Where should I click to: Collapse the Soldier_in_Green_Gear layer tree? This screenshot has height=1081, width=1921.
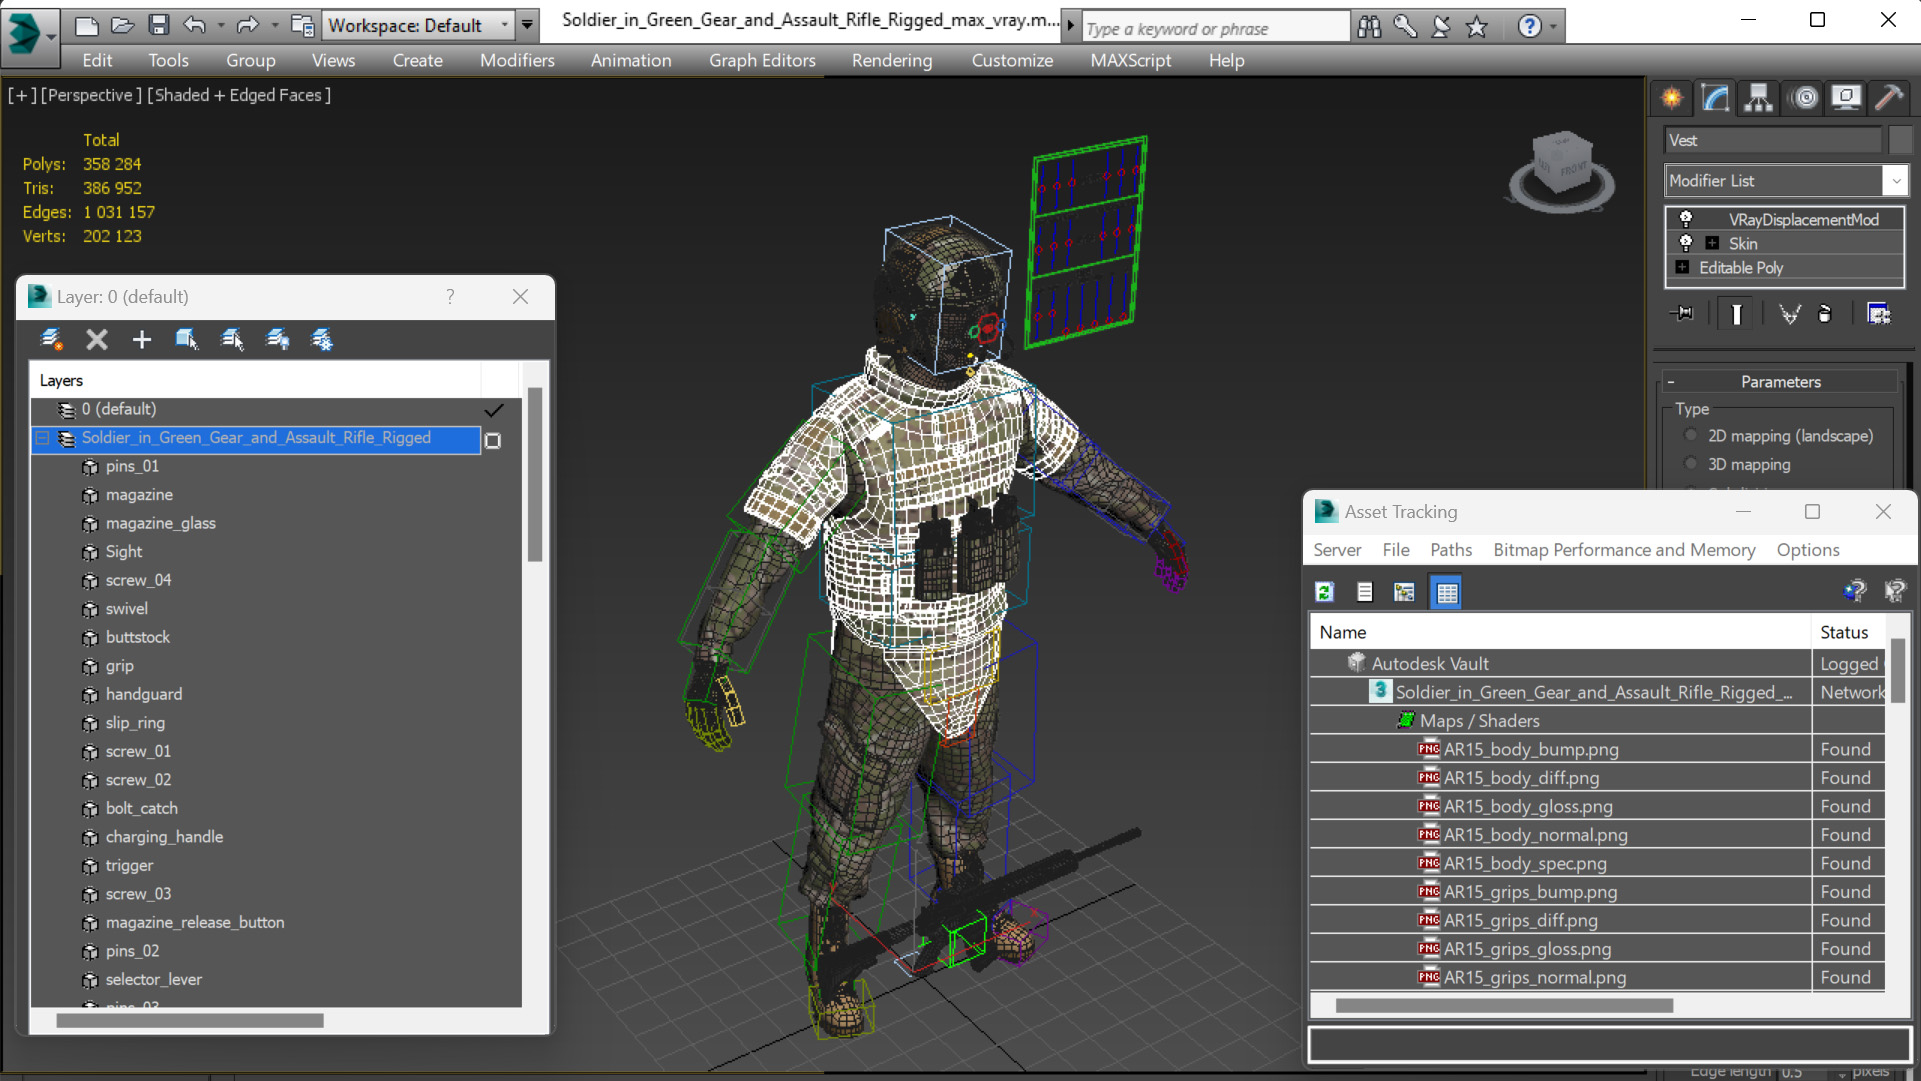[x=43, y=438]
